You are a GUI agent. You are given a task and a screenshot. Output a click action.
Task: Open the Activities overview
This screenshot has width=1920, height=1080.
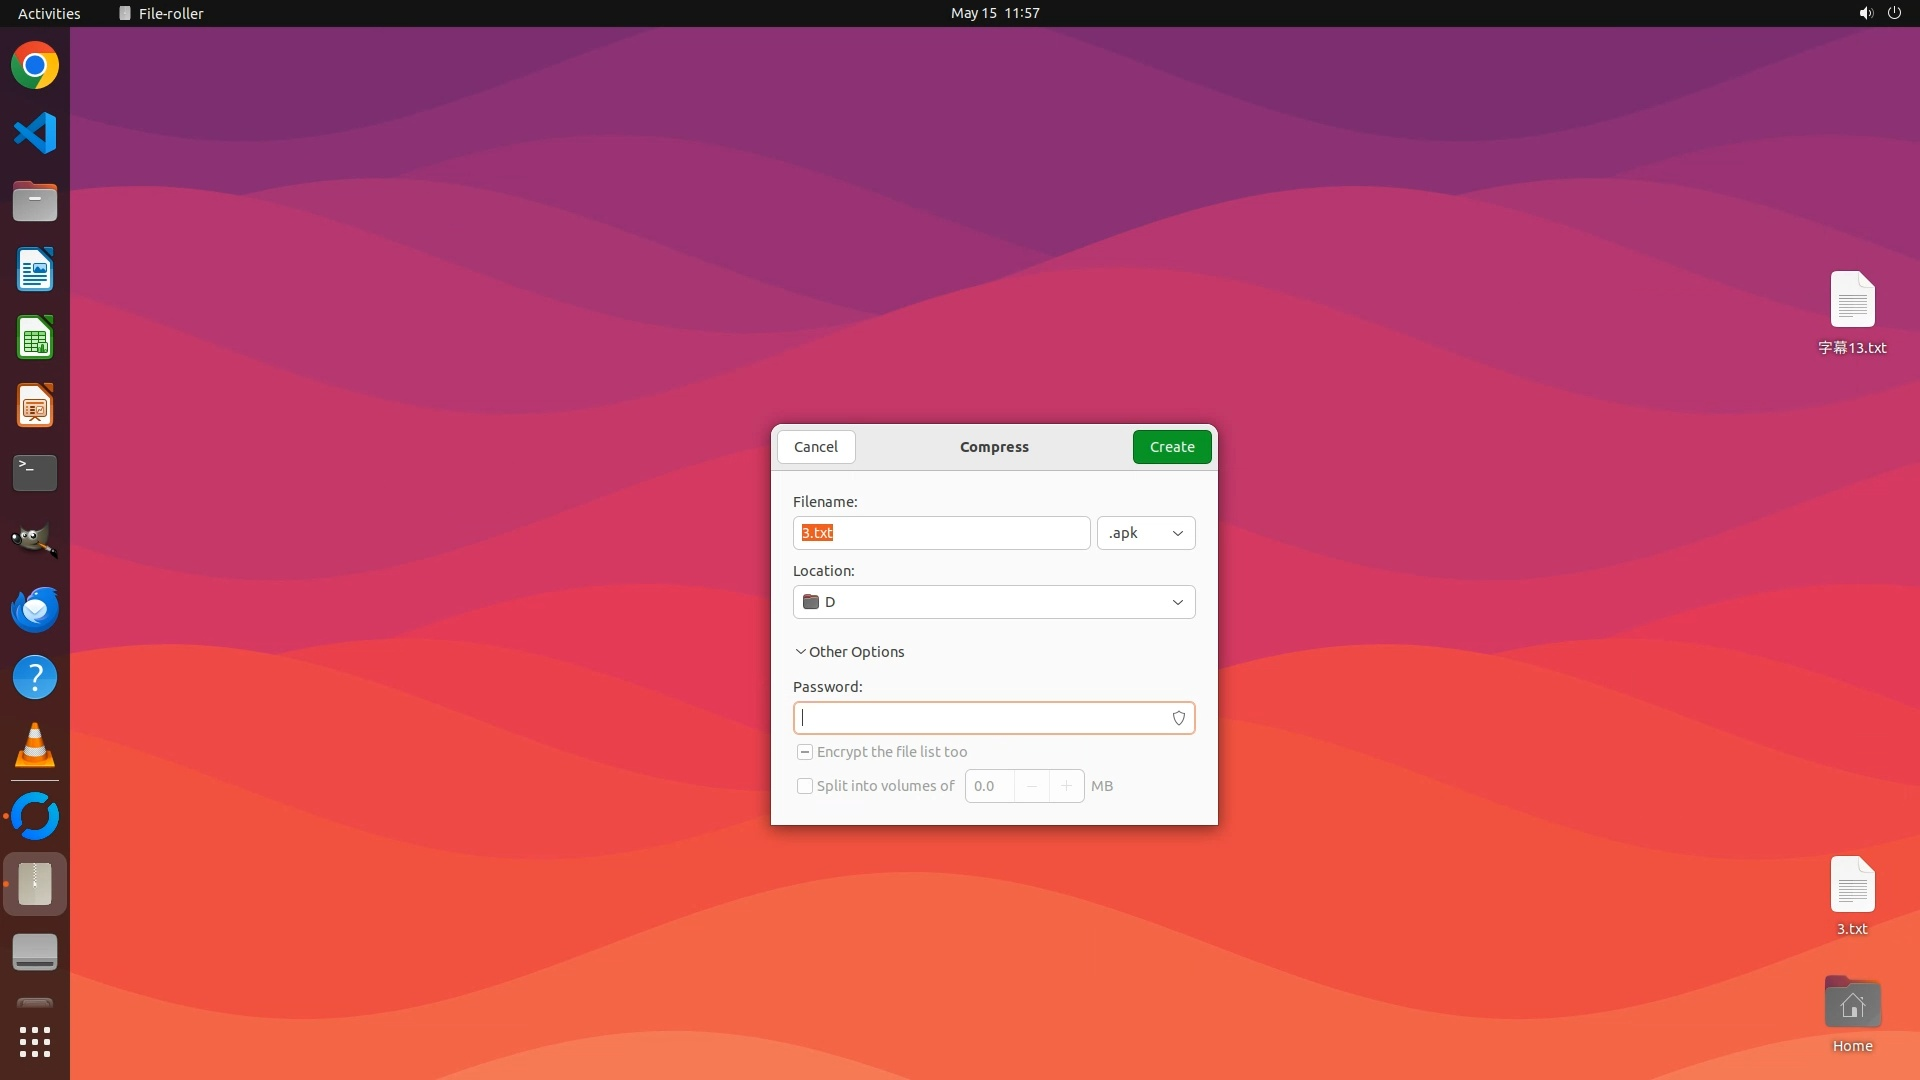(49, 13)
